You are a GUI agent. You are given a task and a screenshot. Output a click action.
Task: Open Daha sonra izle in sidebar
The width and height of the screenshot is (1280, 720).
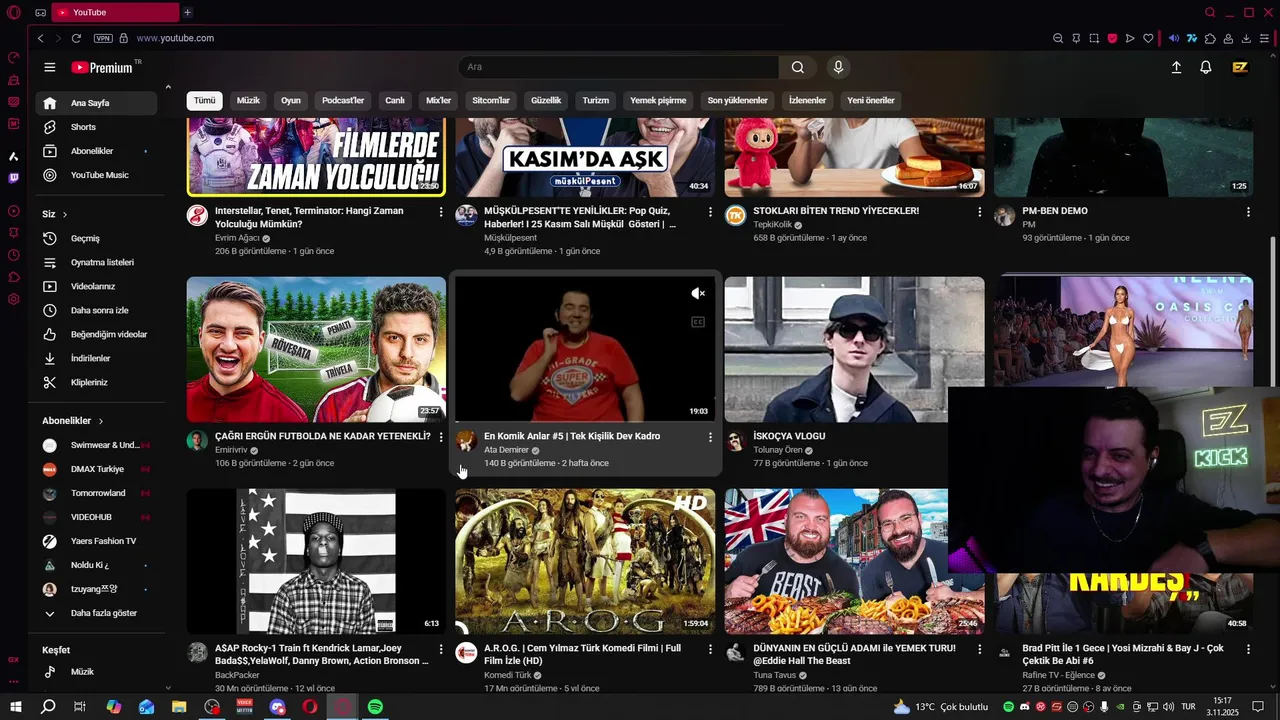click(97, 310)
